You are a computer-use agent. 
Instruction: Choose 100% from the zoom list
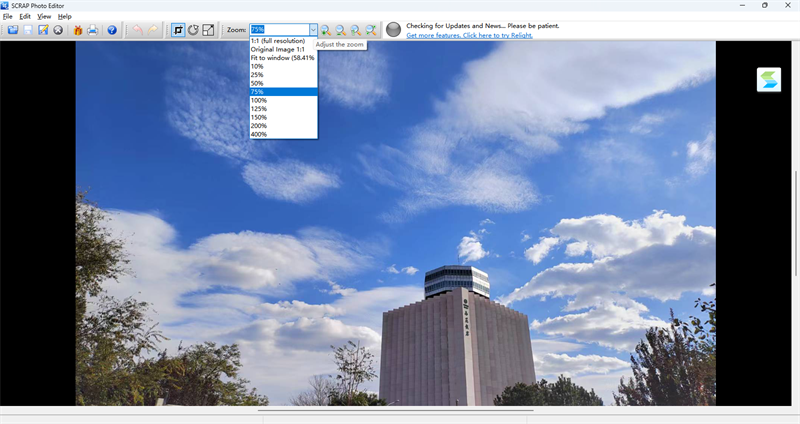(259, 100)
